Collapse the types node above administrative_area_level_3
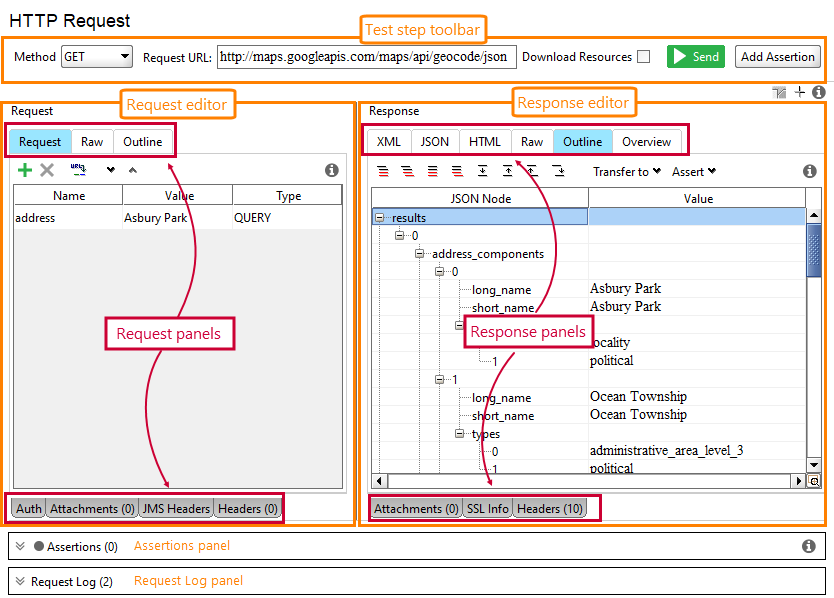This screenshot has height=598, width=834. click(x=460, y=434)
